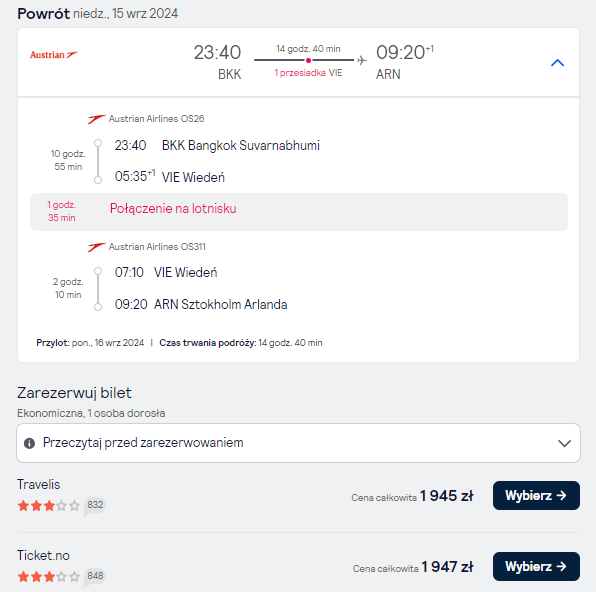Click the pink stopover dot on route line
Viewport: 596px width, 592px height.
[x=308, y=60]
